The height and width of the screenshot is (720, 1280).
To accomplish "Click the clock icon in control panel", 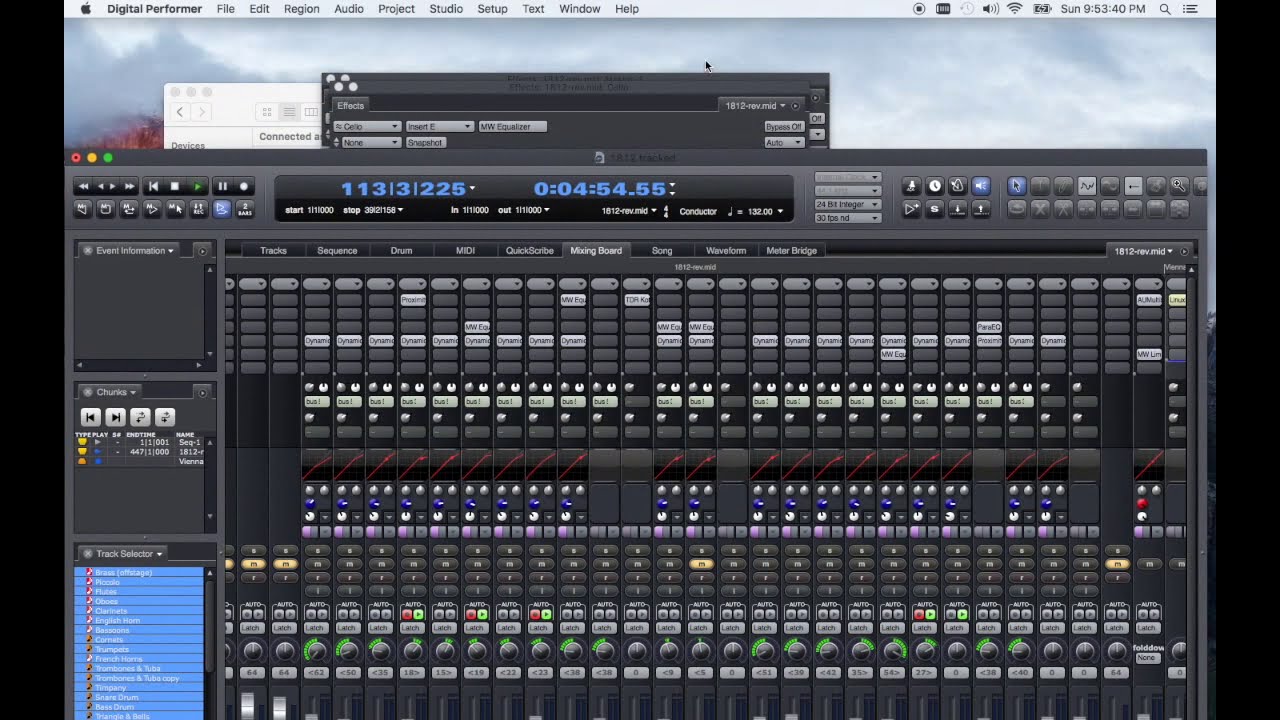I will coord(934,186).
